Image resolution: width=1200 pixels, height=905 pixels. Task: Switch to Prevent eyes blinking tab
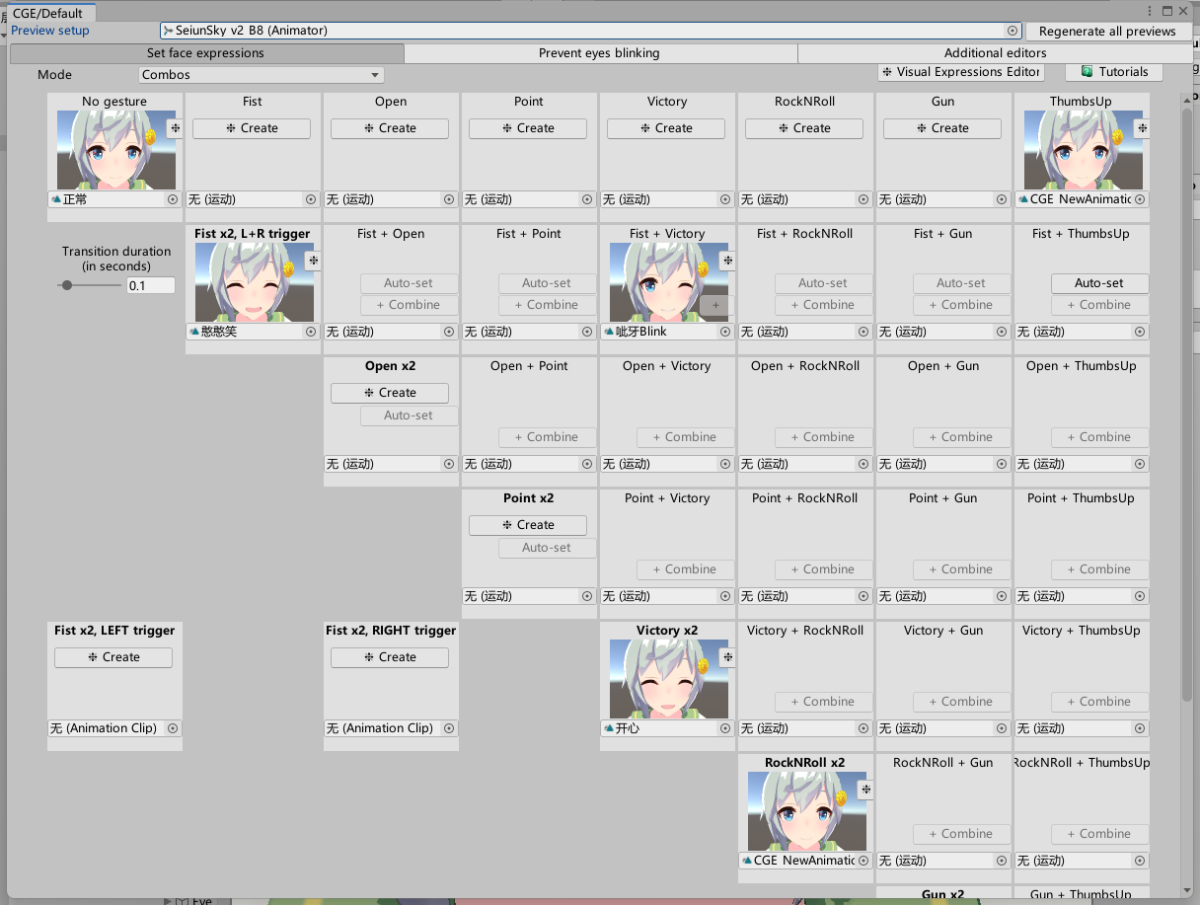pos(599,53)
